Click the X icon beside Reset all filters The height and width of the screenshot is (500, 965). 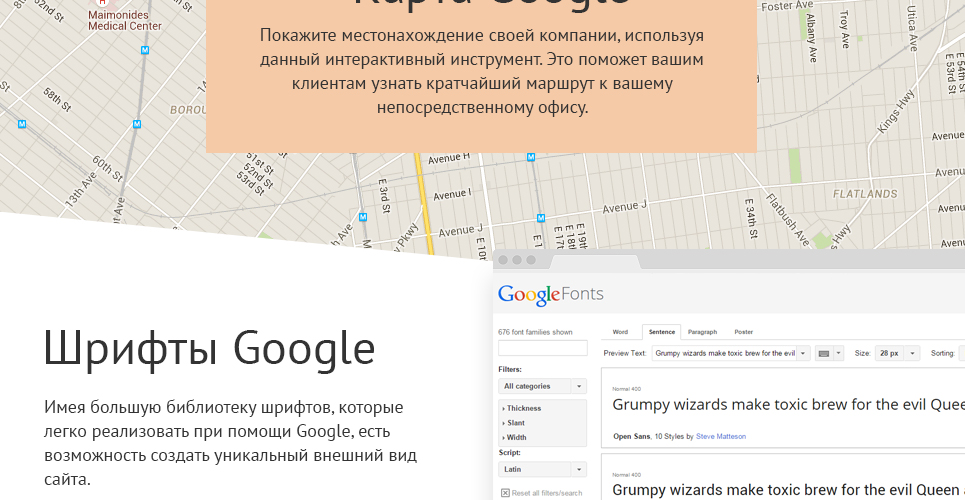pyautogui.click(x=505, y=493)
